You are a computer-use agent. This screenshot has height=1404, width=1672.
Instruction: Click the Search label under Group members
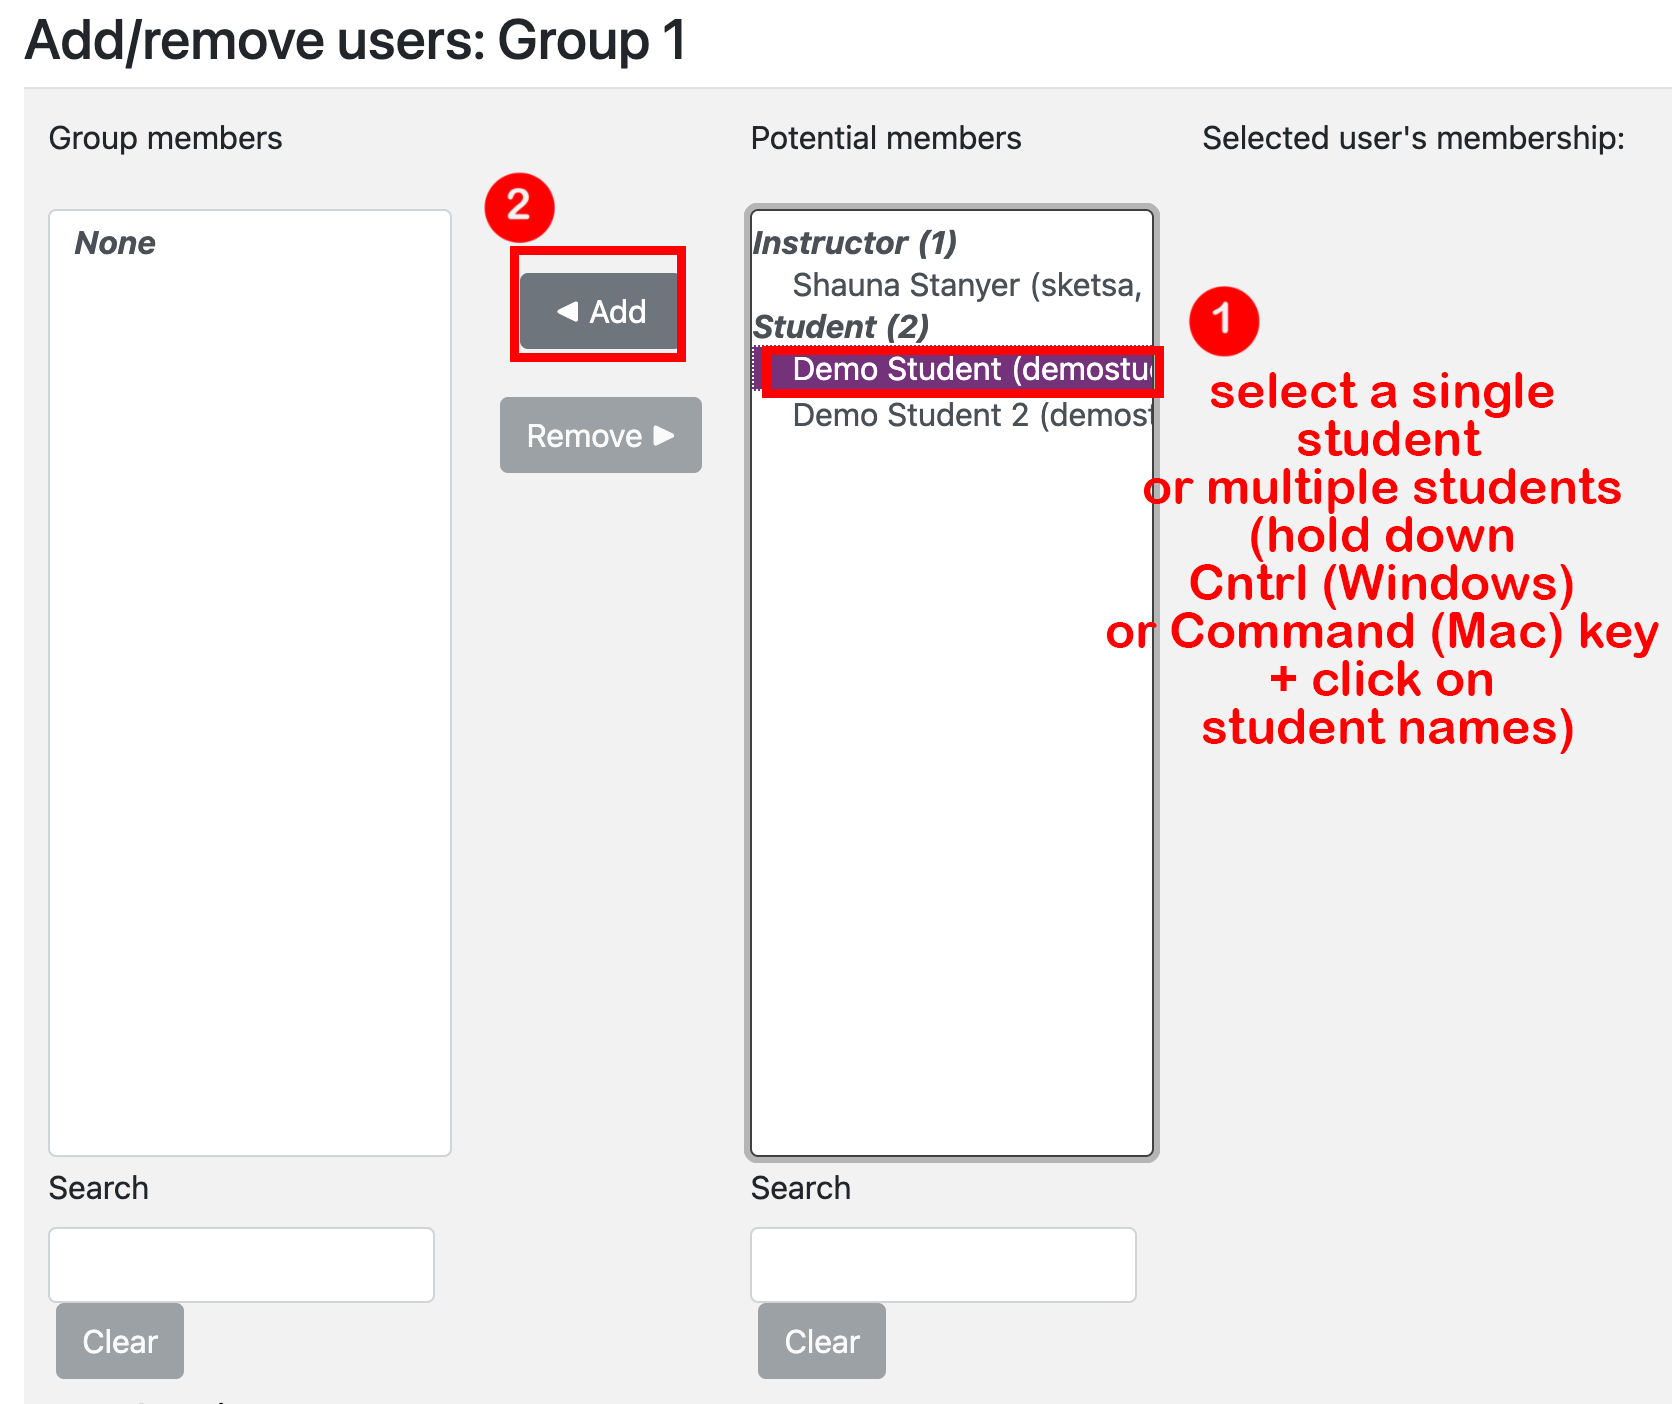click(x=98, y=1188)
